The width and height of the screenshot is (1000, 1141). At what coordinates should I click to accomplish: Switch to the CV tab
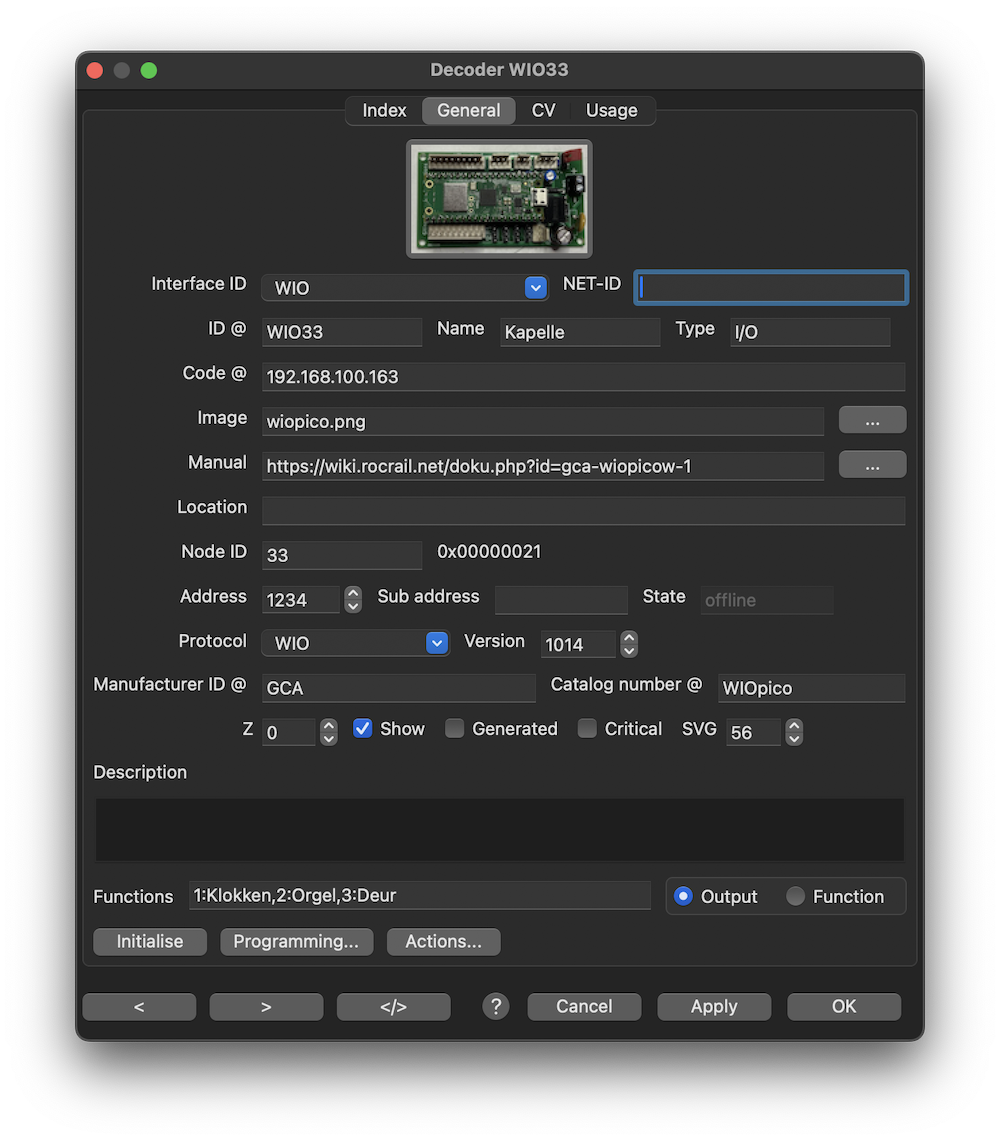coord(543,111)
